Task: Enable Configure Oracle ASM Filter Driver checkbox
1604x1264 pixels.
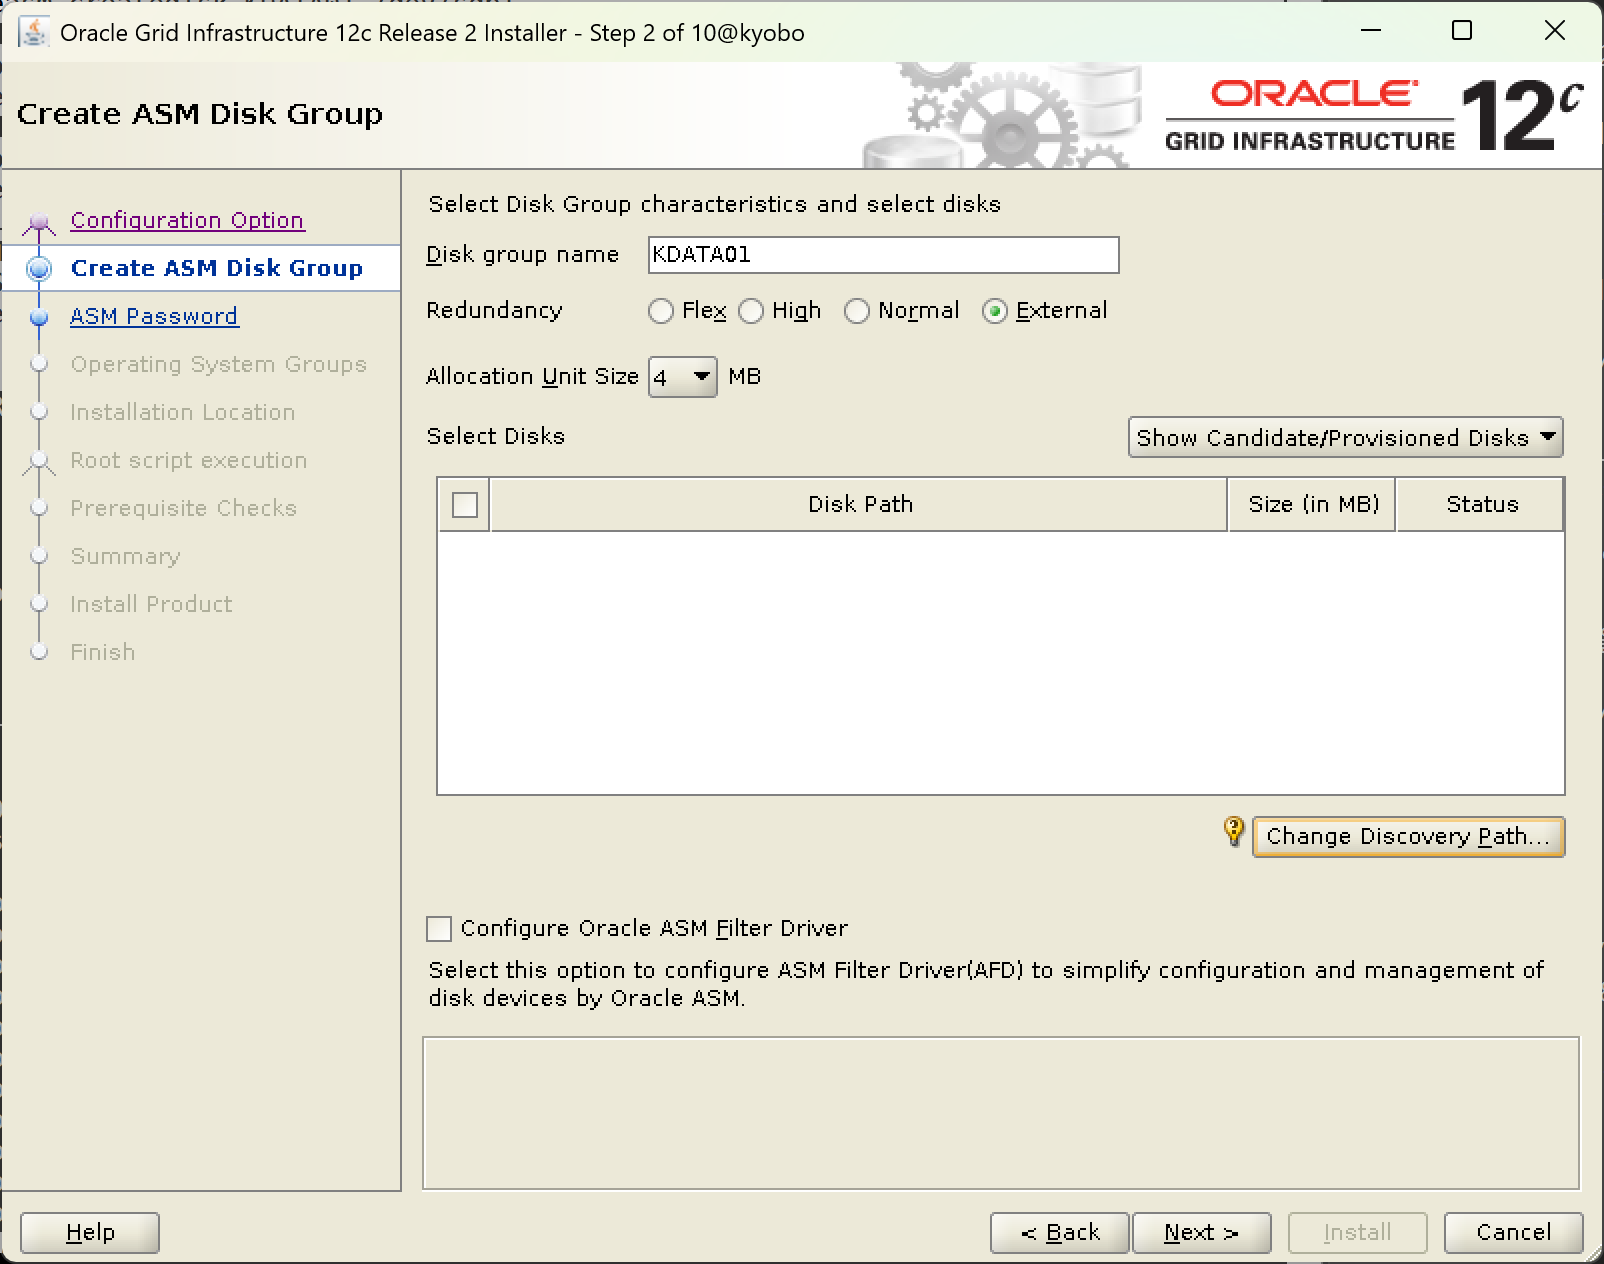Action: [438, 929]
